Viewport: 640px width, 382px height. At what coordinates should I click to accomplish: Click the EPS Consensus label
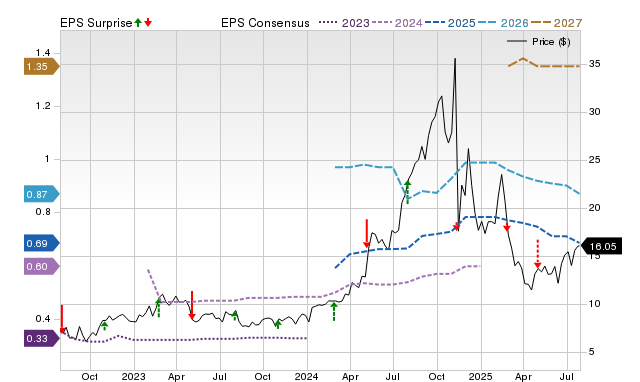tap(265, 23)
